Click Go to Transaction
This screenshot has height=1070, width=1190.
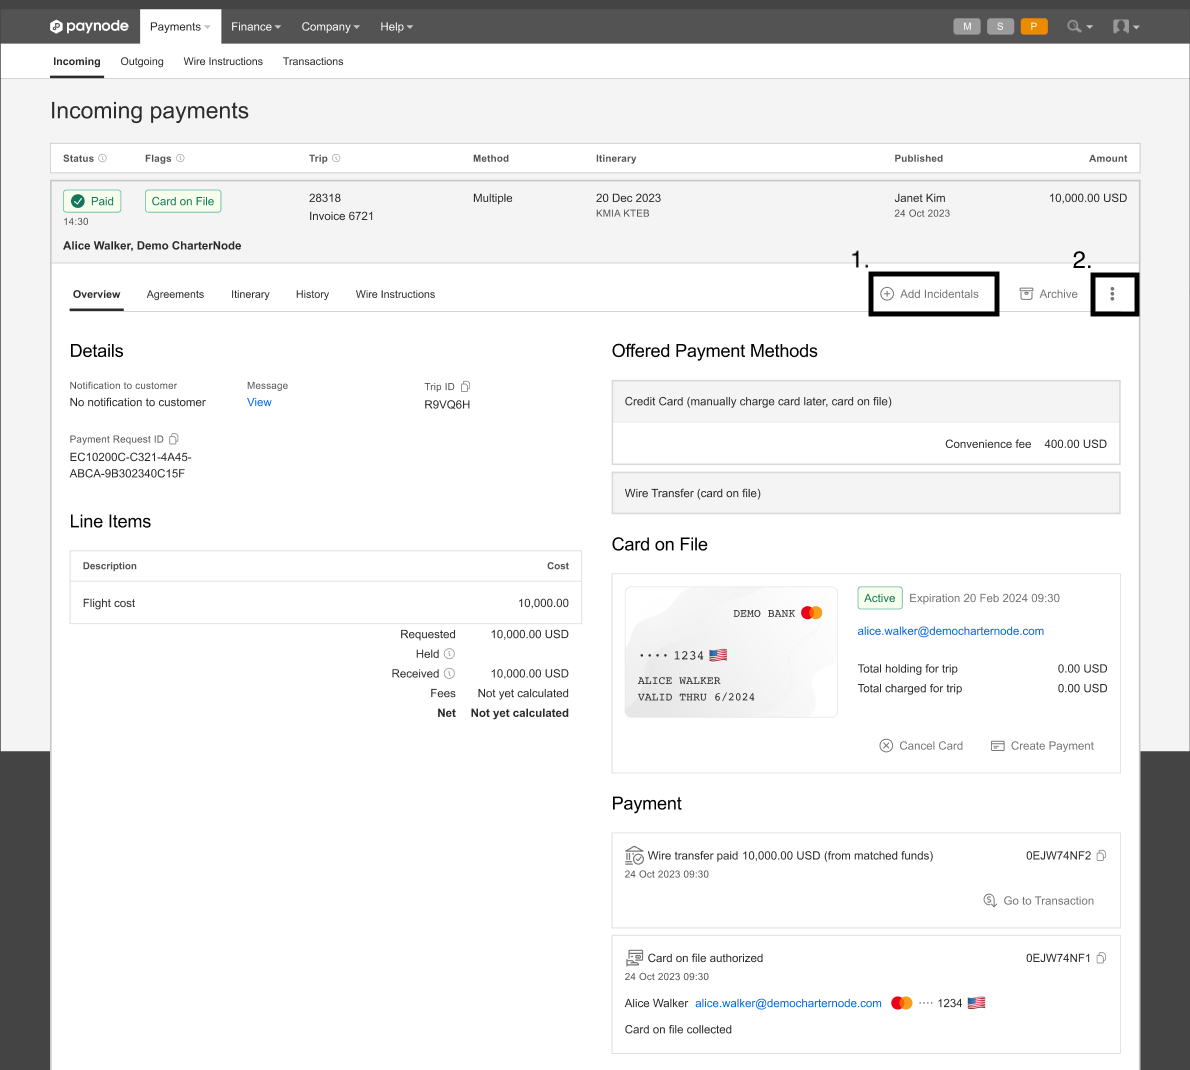[1038, 901]
